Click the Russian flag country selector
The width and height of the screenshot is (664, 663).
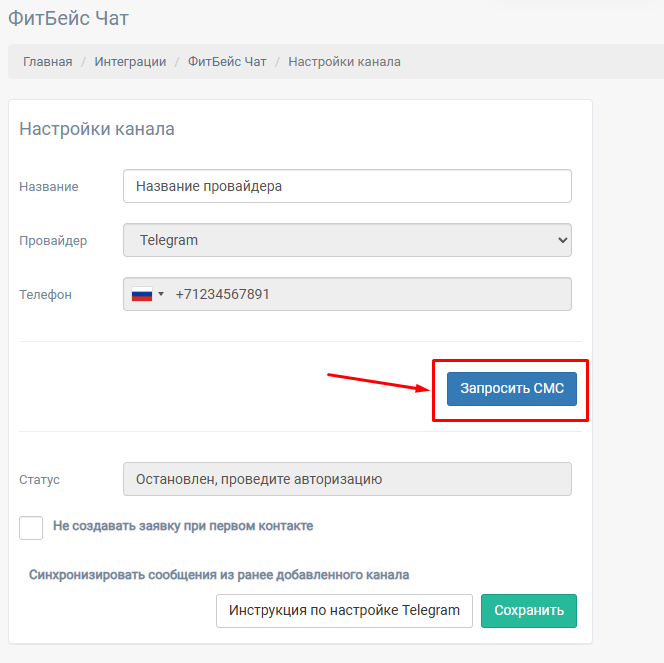[142, 294]
